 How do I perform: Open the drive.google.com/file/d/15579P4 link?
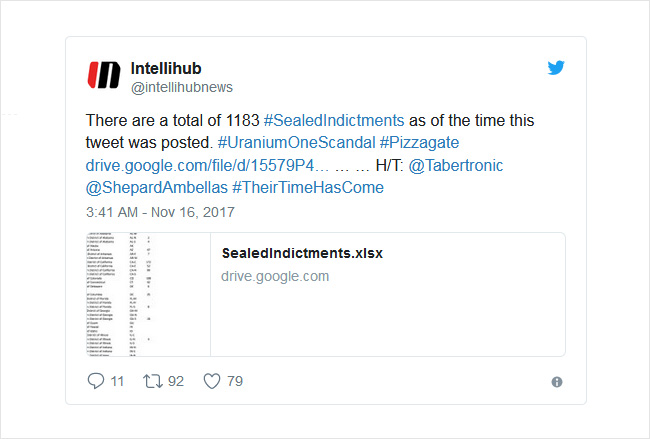(x=207, y=165)
